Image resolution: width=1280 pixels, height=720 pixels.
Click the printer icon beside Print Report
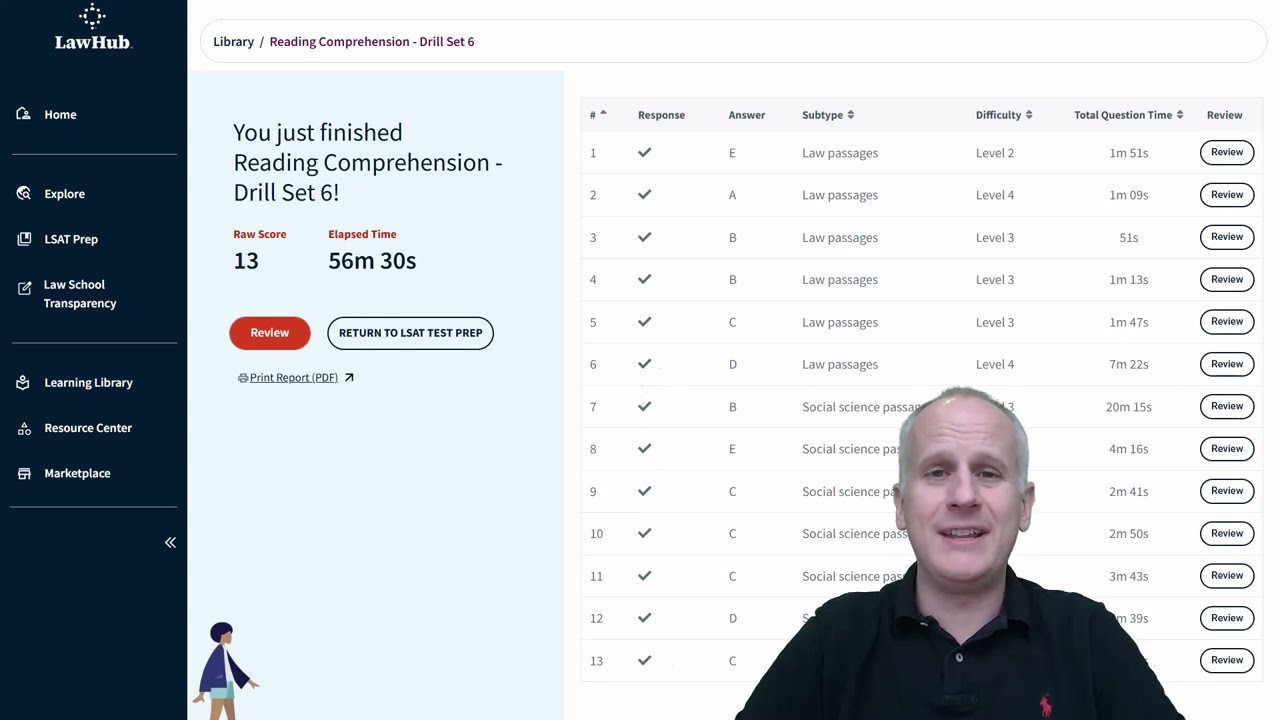coord(243,378)
